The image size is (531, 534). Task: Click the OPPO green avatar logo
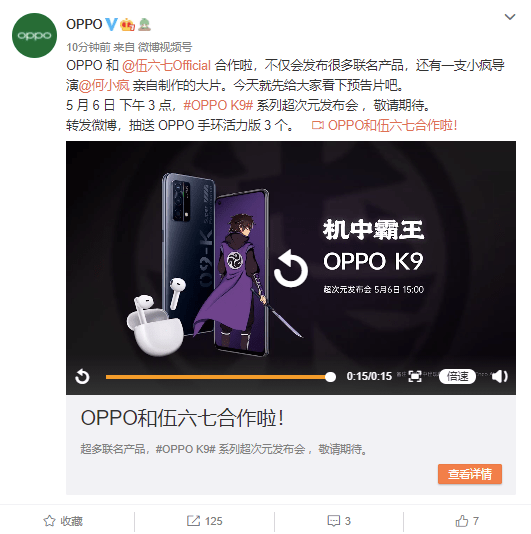(x=34, y=35)
